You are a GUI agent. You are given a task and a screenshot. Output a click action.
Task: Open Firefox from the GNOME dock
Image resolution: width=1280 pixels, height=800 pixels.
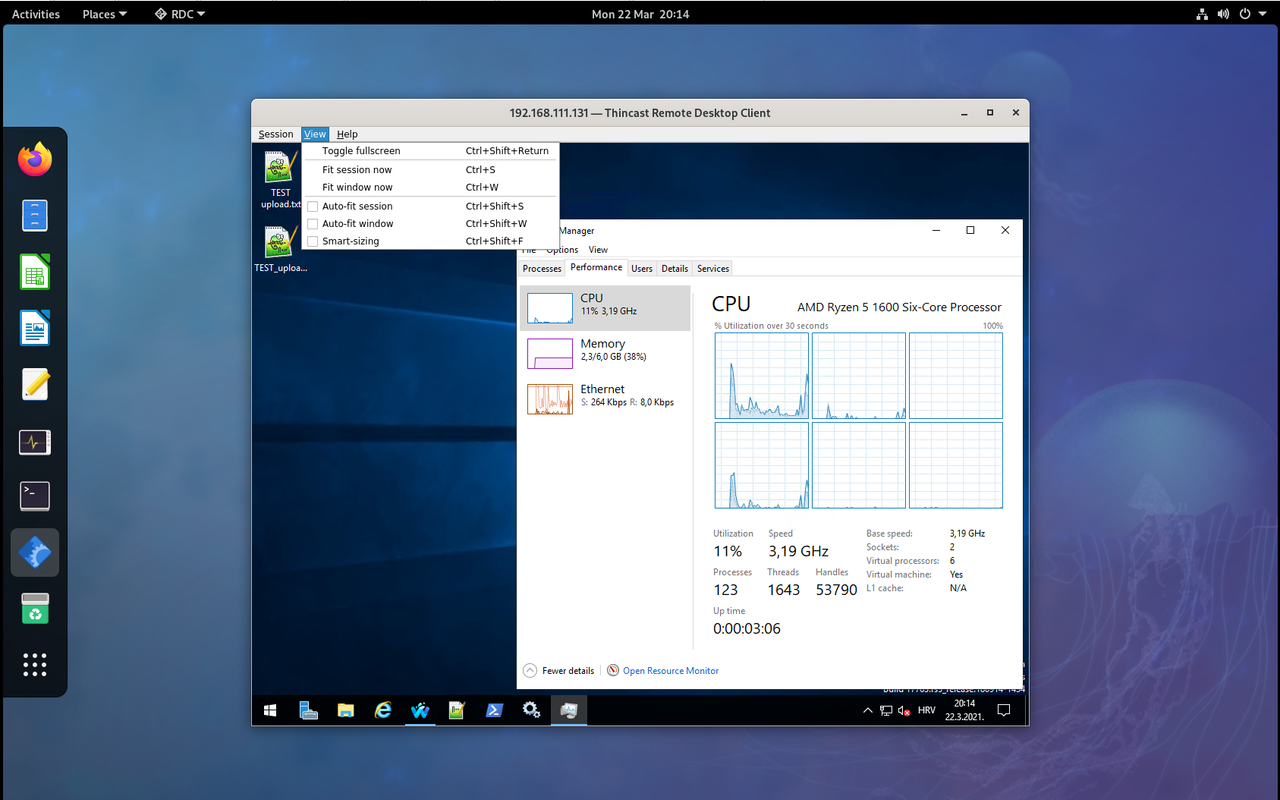[x=35, y=158]
